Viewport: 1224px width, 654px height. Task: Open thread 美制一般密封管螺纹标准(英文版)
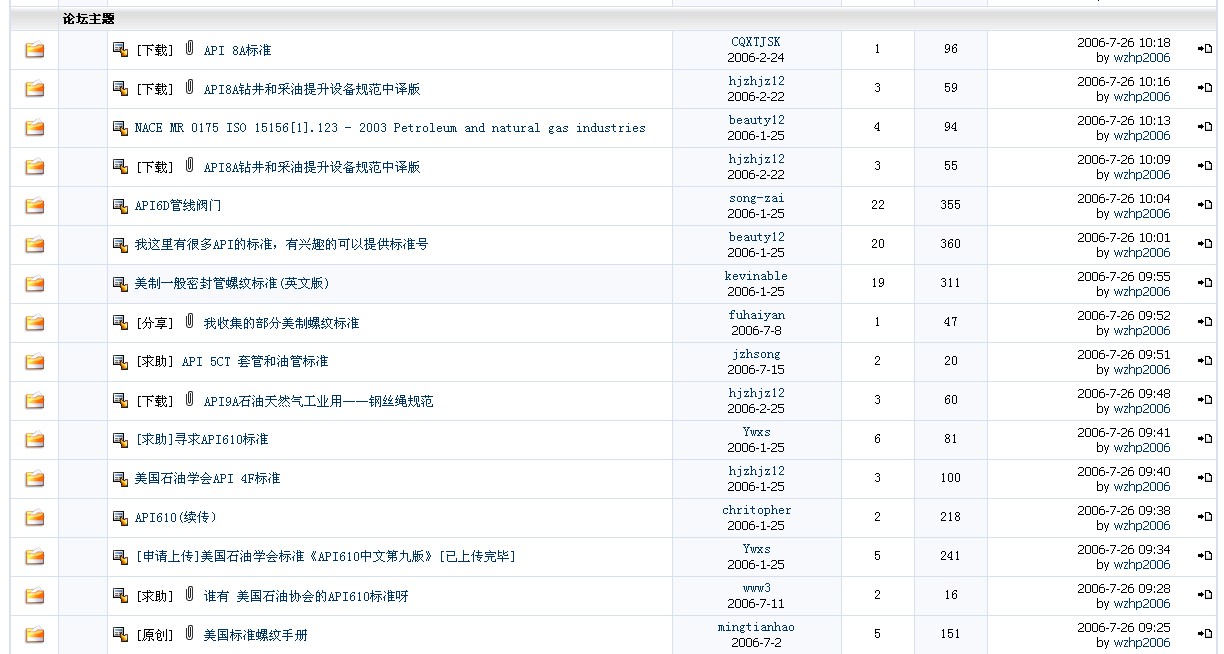coord(232,284)
